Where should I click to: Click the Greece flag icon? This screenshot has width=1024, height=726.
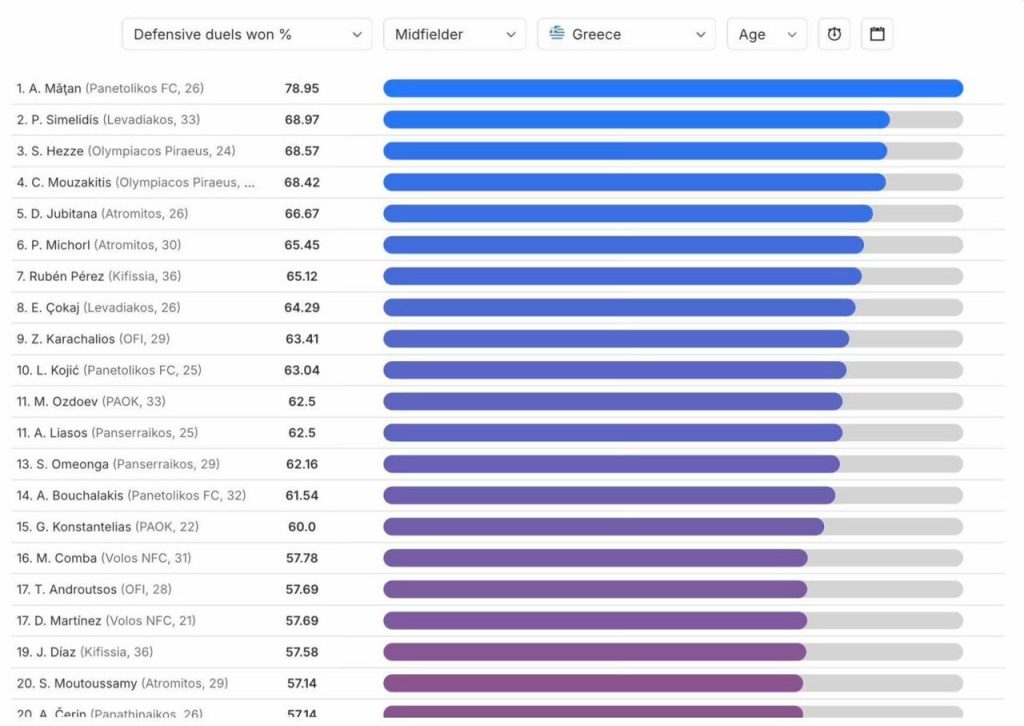pos(556,33)
